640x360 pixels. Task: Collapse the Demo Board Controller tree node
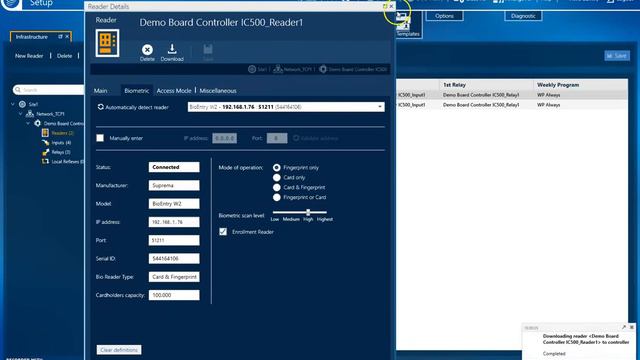28,123
